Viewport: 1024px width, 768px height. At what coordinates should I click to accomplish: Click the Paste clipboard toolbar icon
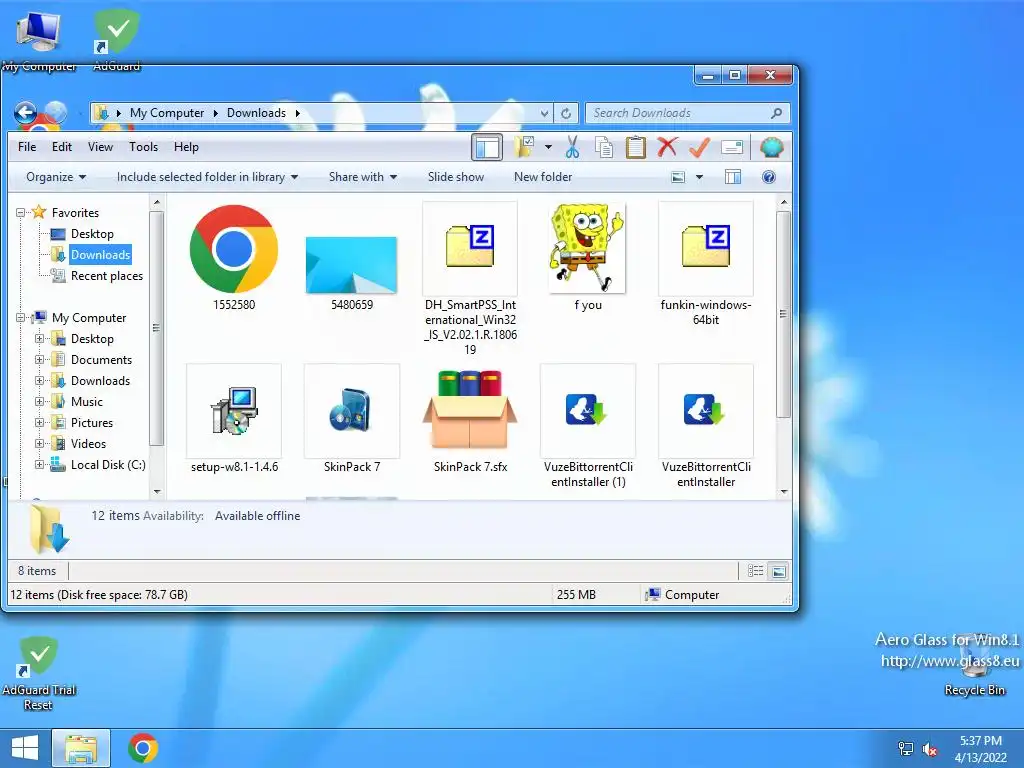point(635,147)
